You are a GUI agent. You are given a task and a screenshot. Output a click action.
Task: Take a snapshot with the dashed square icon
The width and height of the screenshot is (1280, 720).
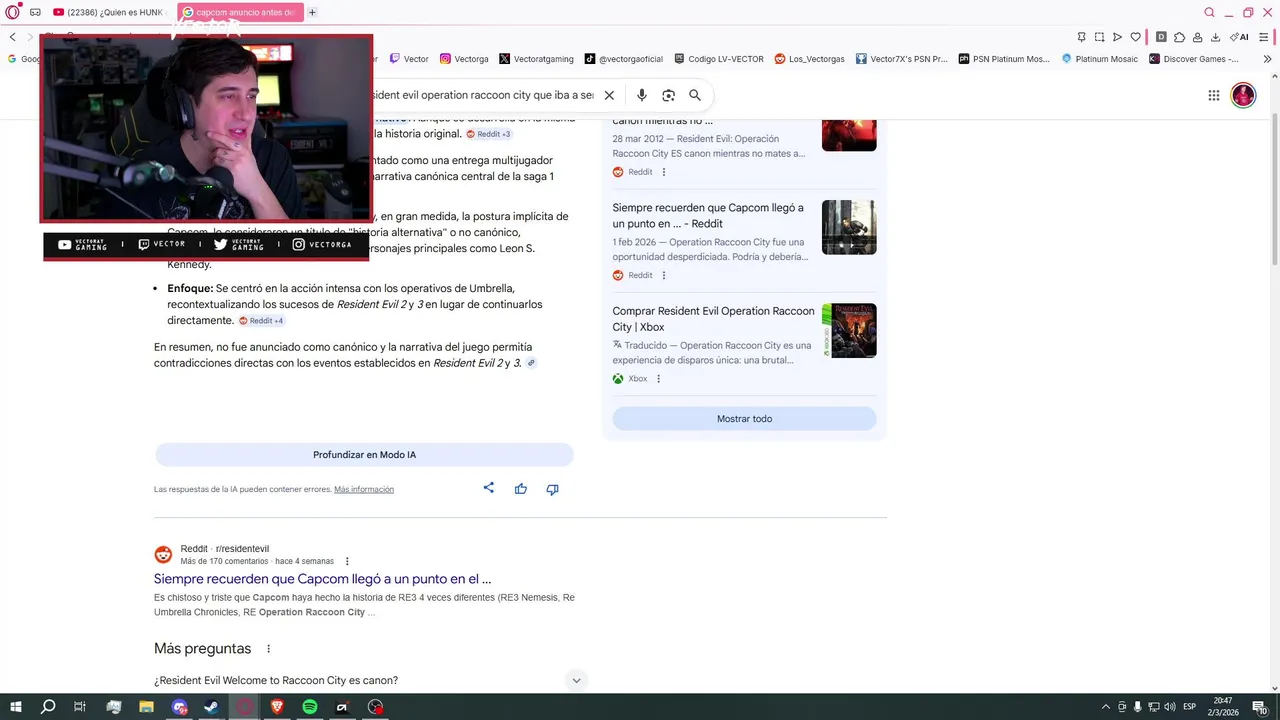coord(1099,37)
